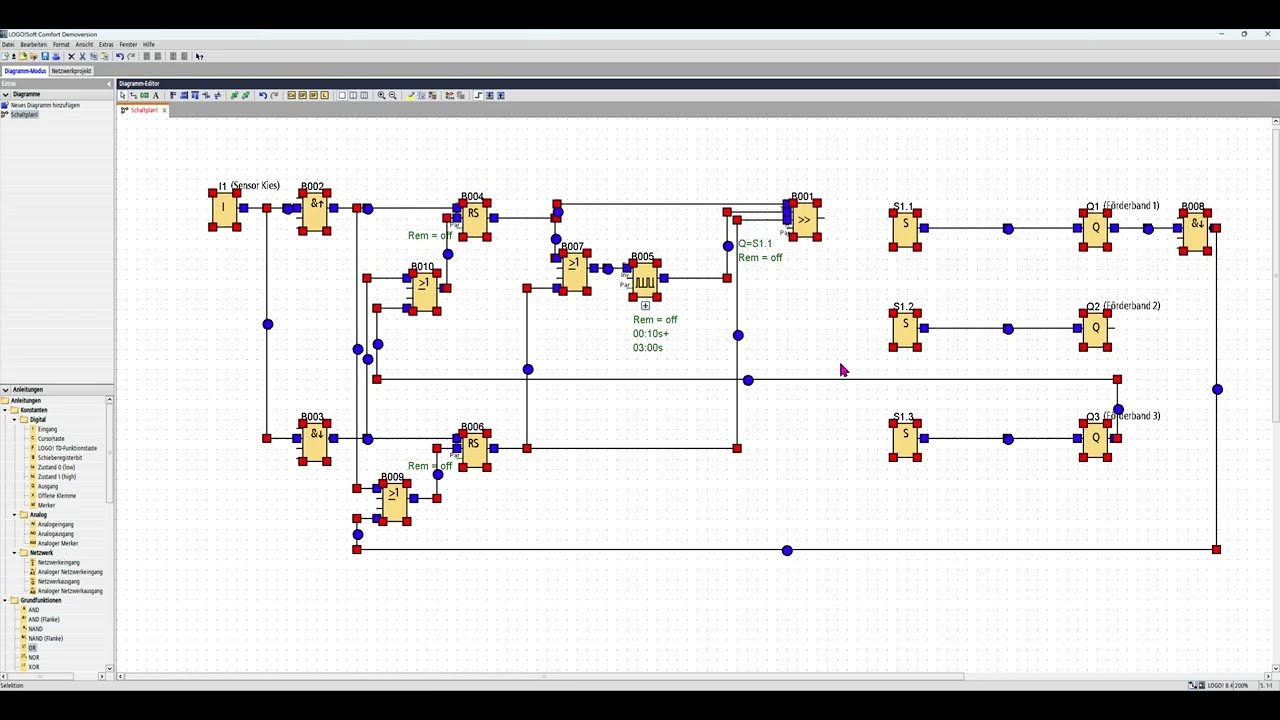
Task: Collapse the Anleitungen panel header
Action: click(x=5, y=389)
